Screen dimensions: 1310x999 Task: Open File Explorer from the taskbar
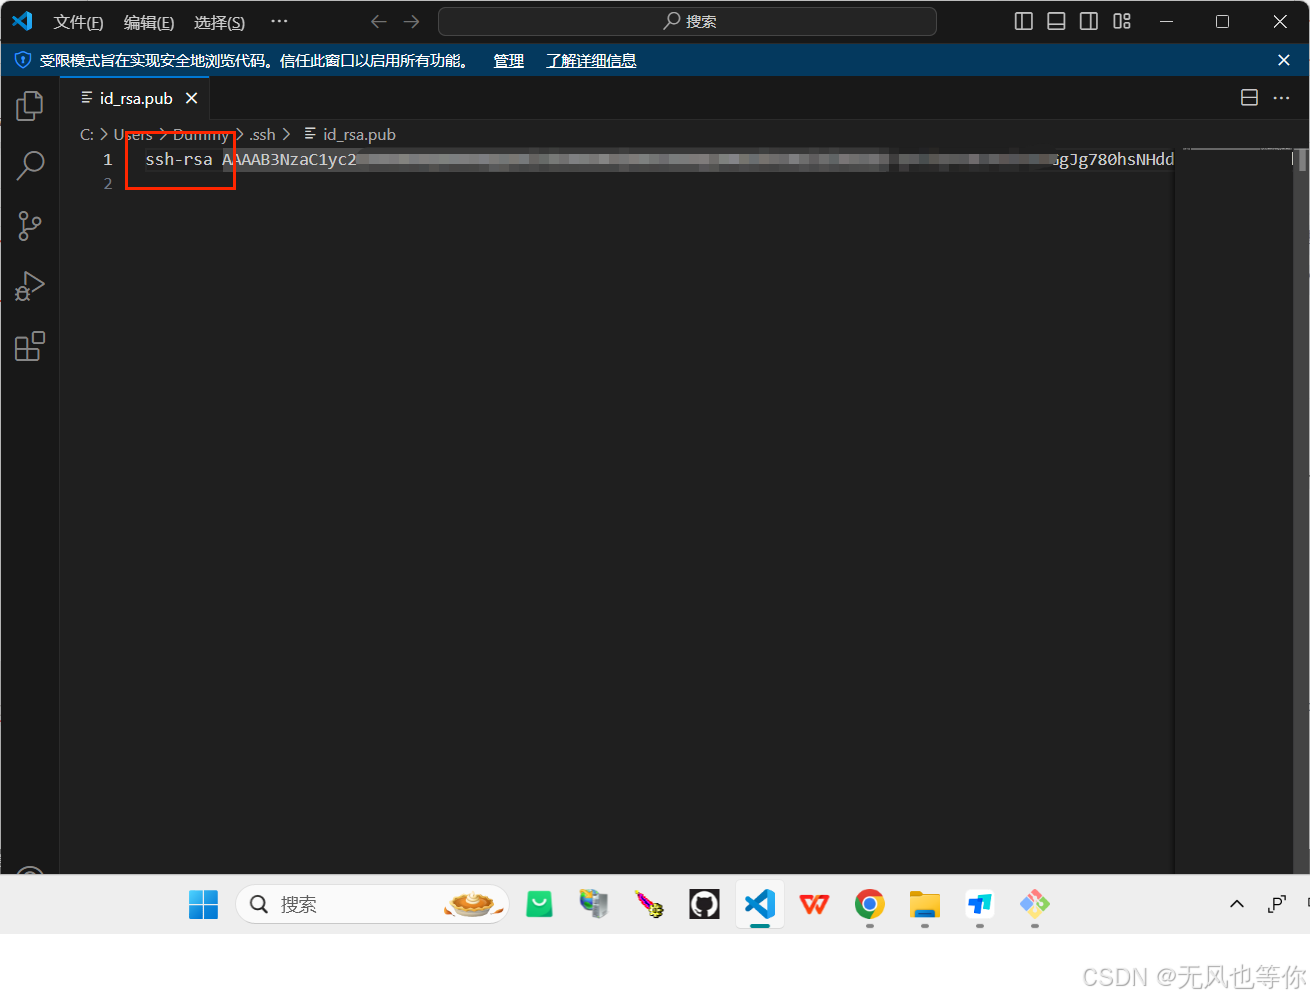924,904
